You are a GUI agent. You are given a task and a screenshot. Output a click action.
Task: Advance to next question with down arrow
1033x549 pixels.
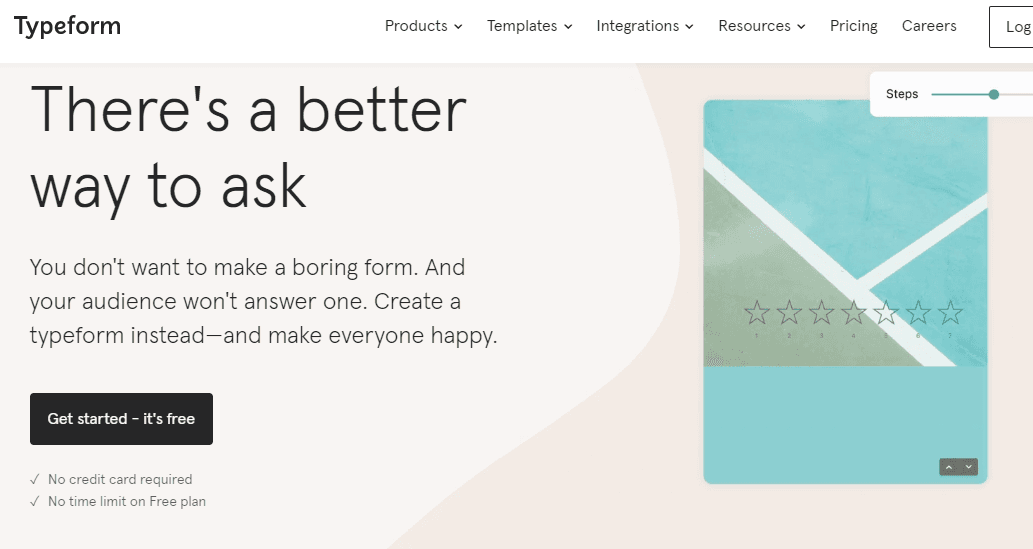pyautogui.click(x=968, y=467)
